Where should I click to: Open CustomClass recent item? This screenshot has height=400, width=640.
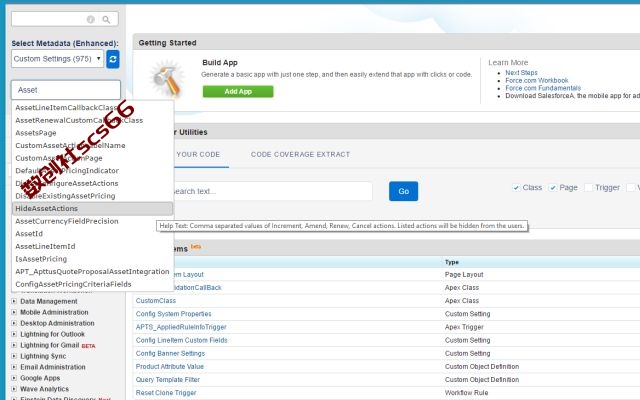pyautogui.click(x=156, y=301)
